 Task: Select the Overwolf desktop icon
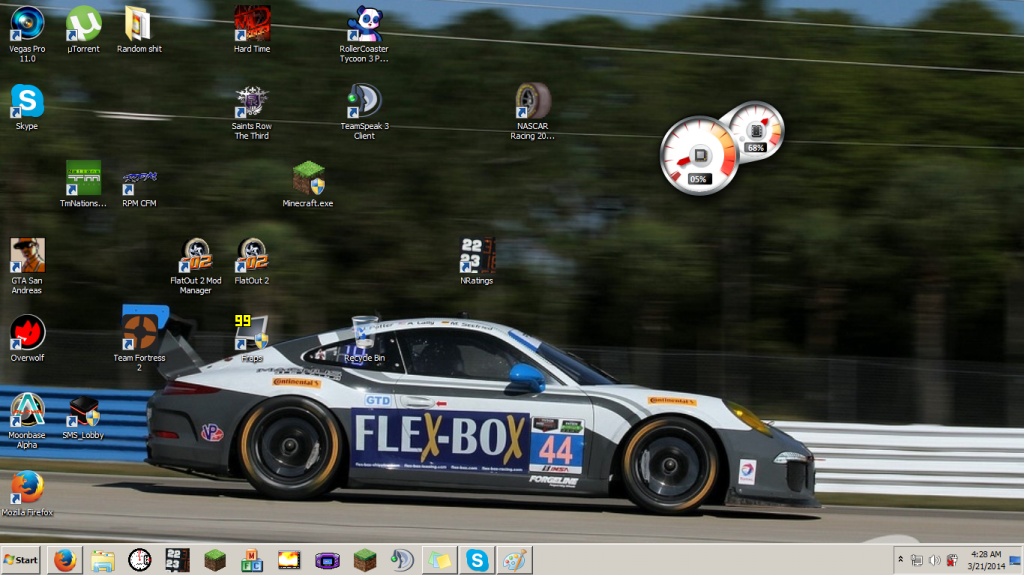27,338
